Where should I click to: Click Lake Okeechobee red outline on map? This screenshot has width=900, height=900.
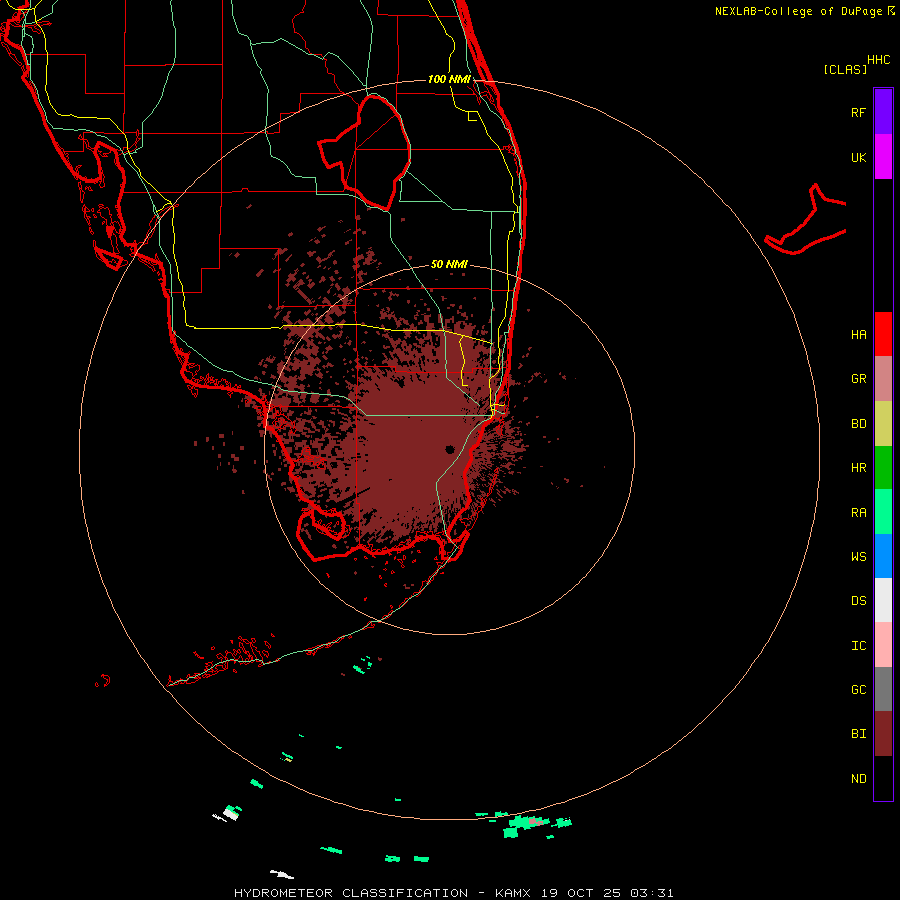365,152
